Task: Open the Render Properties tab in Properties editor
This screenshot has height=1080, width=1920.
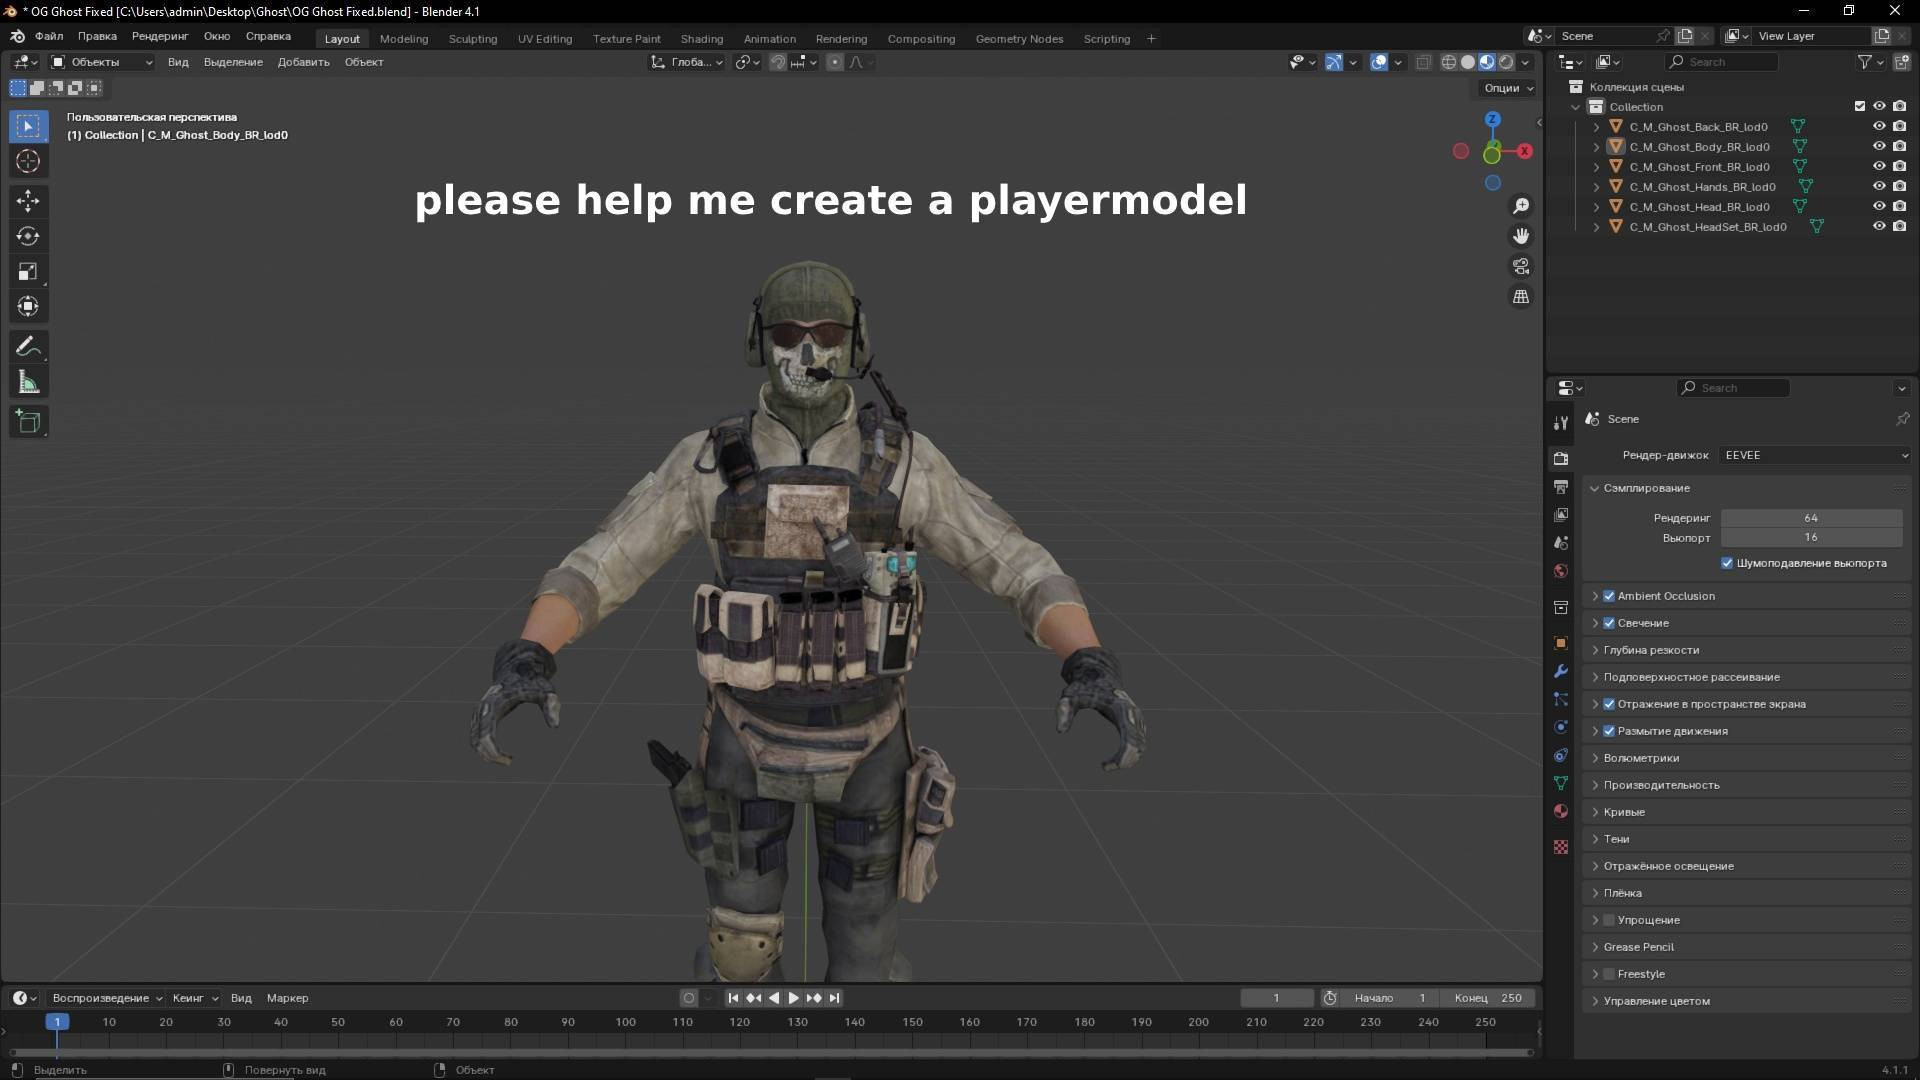Action: click(1560, 458)
